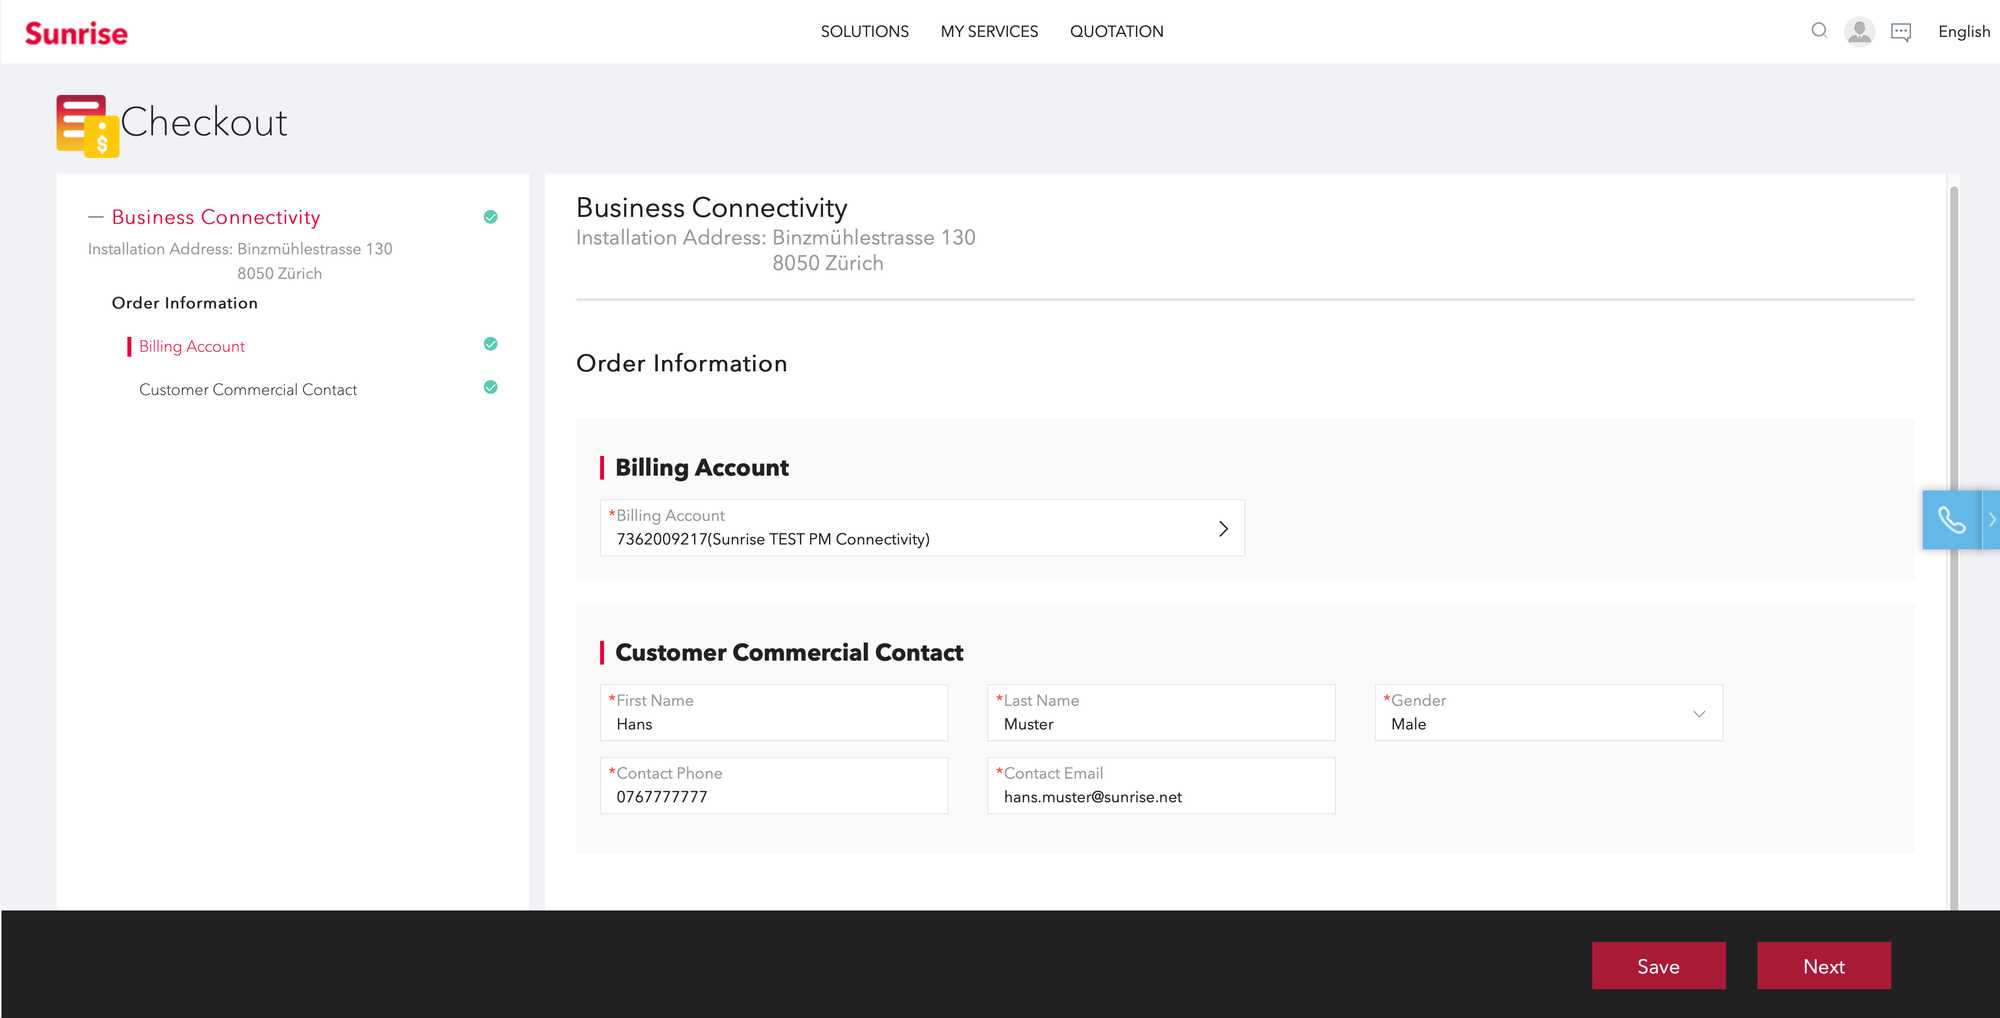Click the Contact Phone field

774,786
